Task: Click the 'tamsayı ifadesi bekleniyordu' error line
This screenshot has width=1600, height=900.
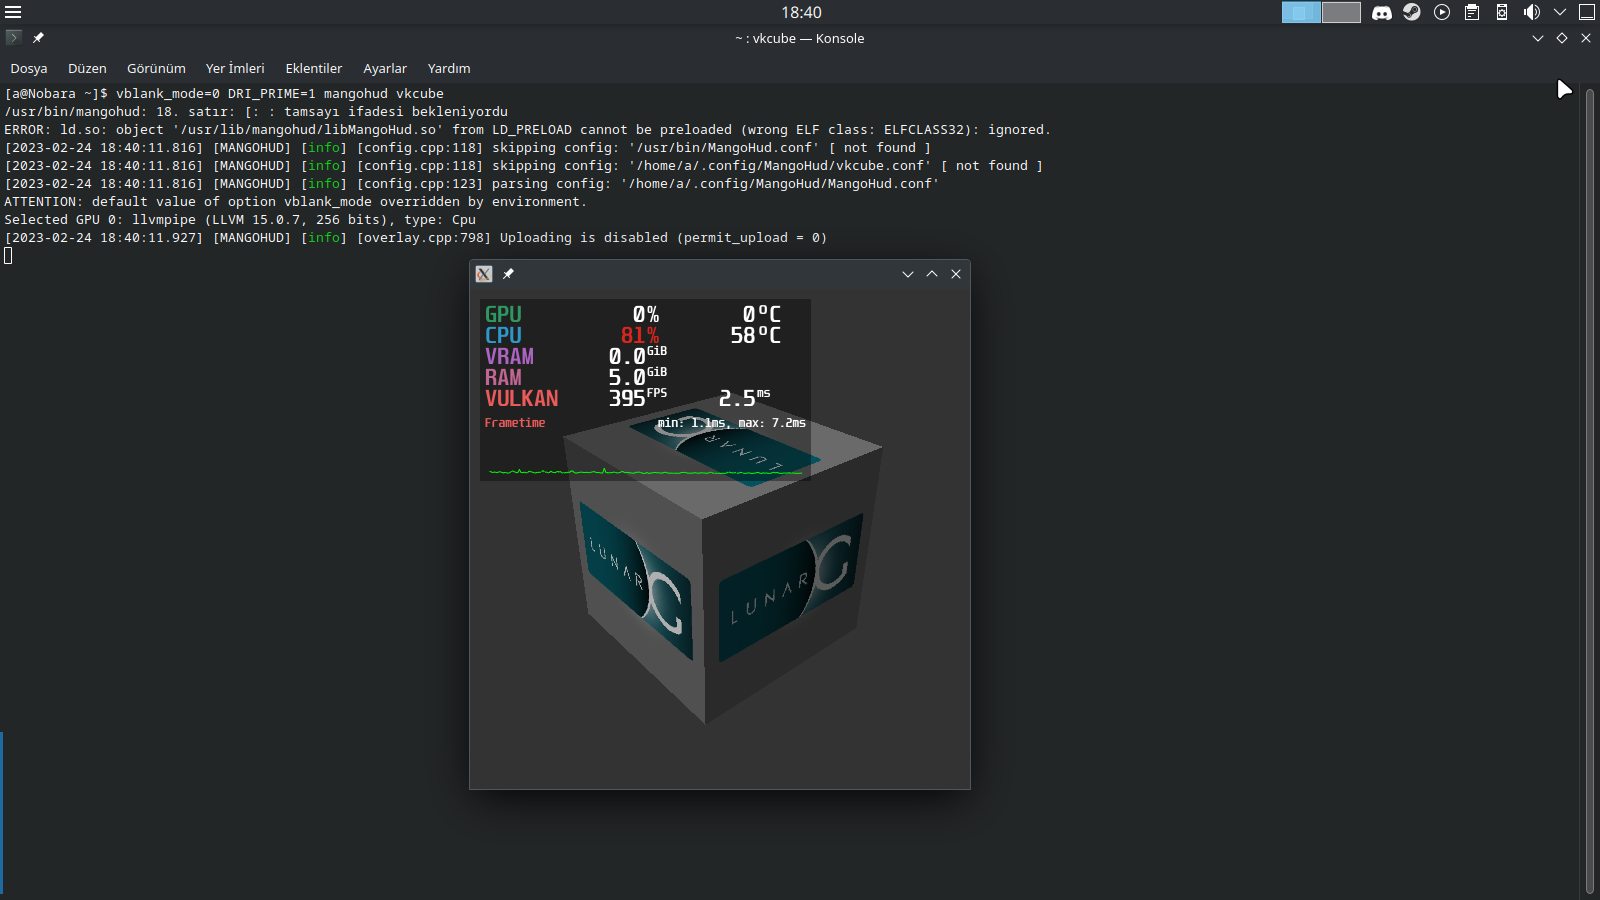Action: [256, 112]
